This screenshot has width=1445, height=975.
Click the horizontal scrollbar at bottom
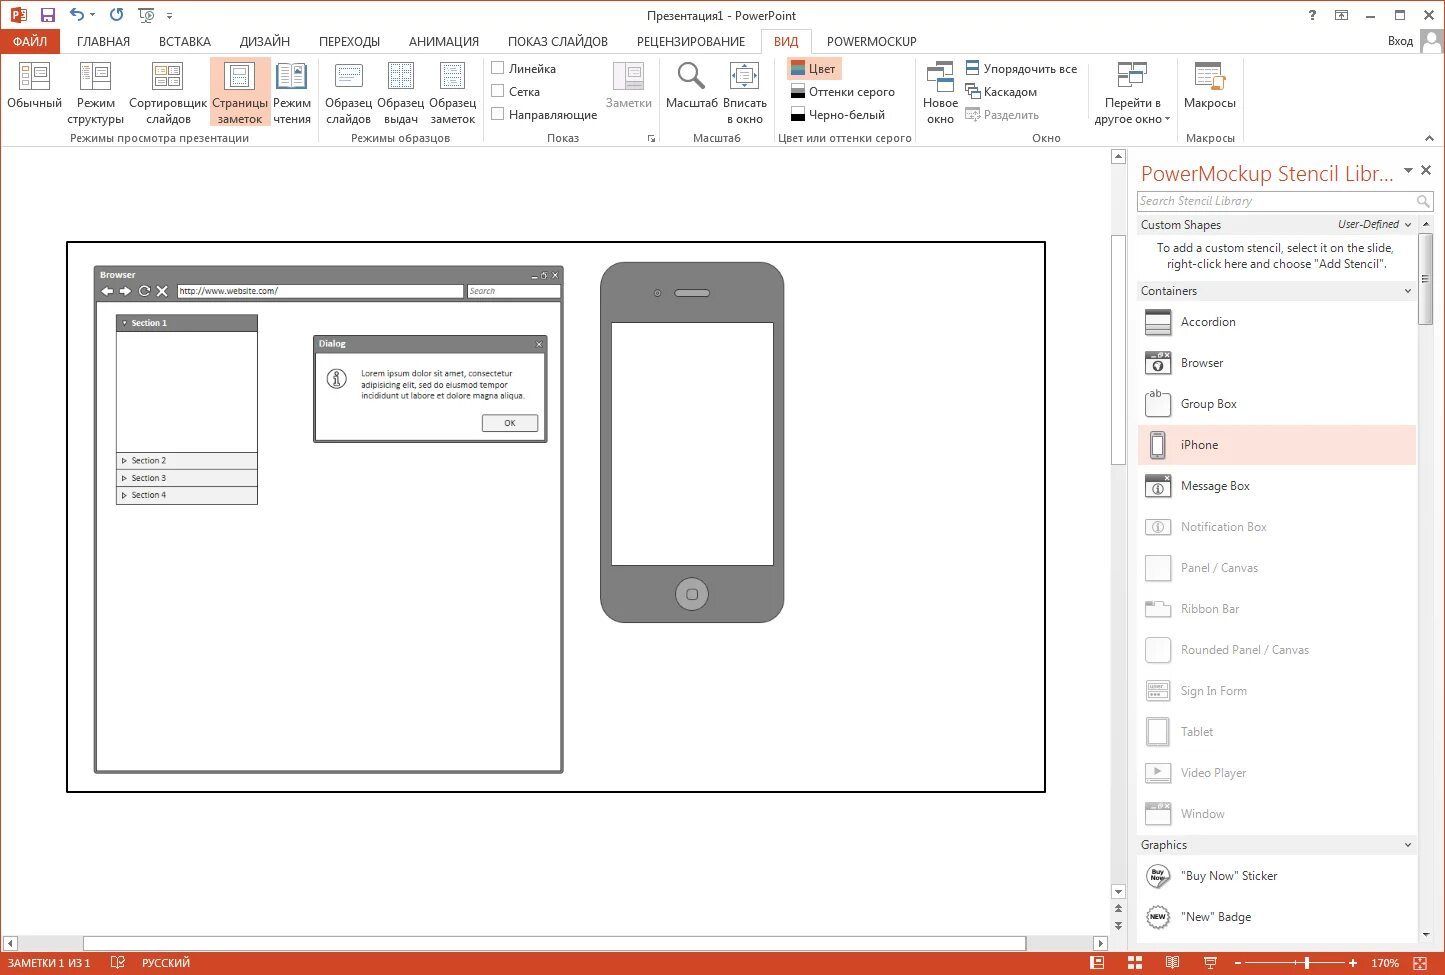[554, 943]
